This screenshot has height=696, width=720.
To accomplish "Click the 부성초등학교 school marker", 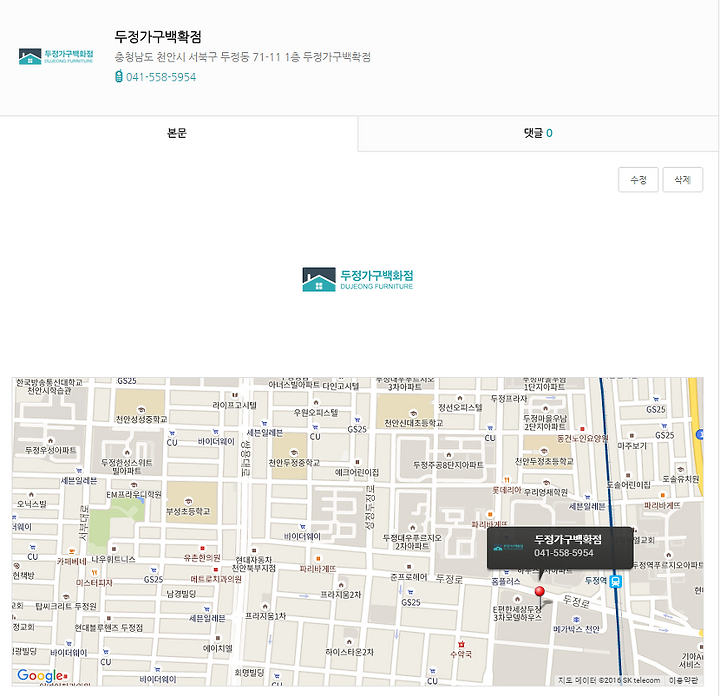I will [x=188, y=501].
